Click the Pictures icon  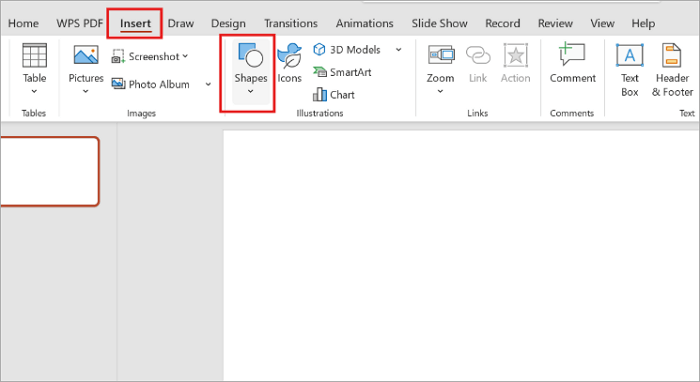coord(86,55)
